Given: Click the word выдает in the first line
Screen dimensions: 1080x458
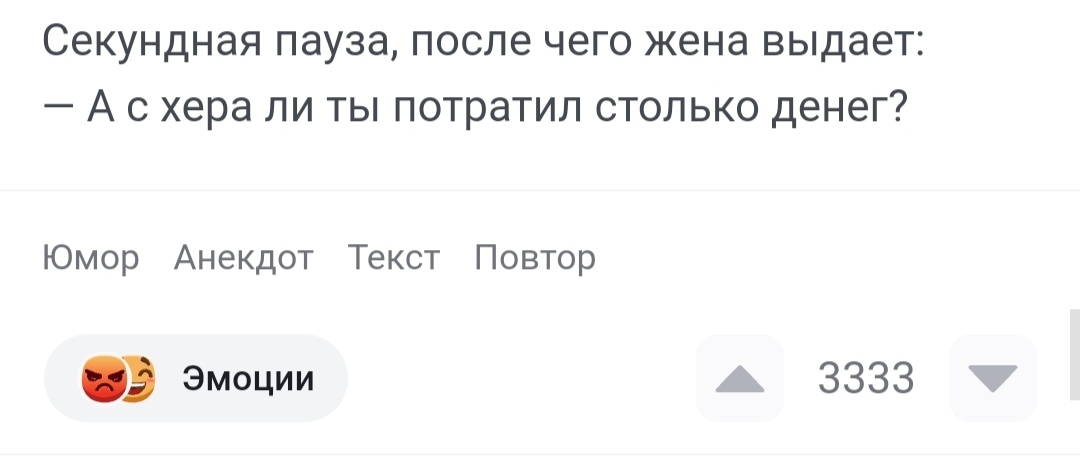Looking at the screenshot, I should point(845,46).
